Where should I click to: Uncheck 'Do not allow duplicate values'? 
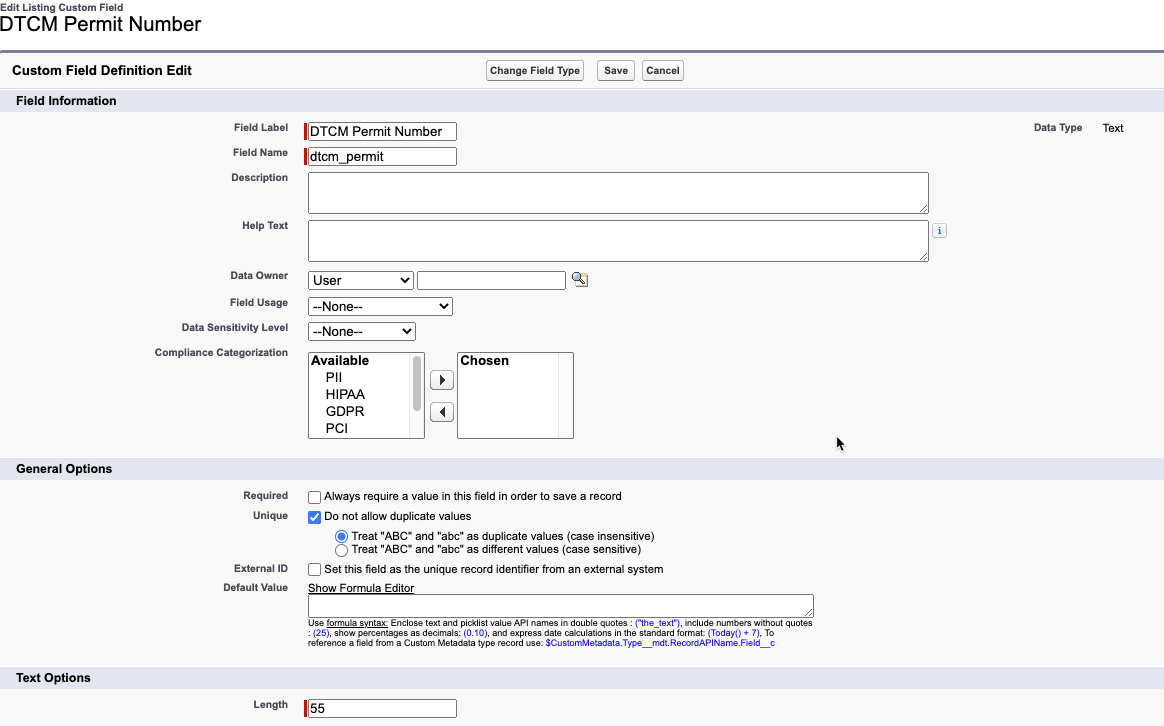tap(314, 517)
